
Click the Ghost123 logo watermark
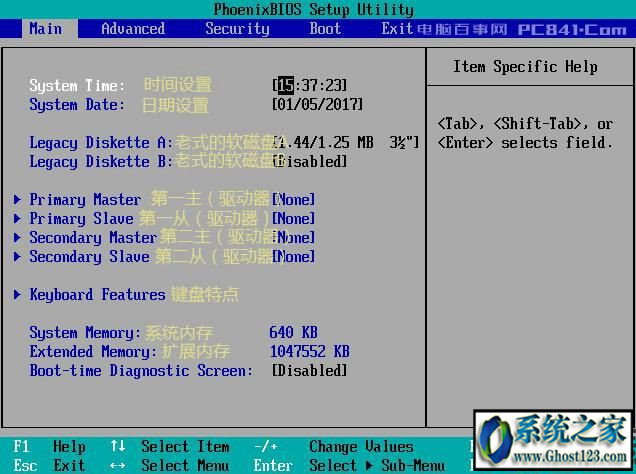(553, 440)
